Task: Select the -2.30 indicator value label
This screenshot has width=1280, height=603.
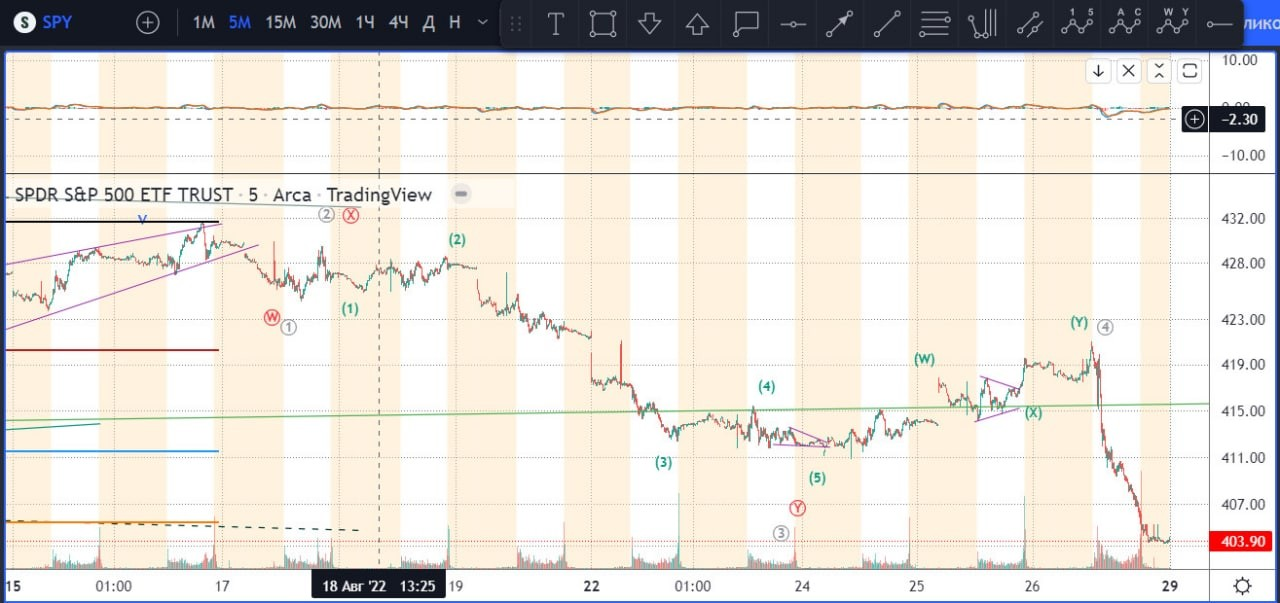Action: (x=1237, y=120)
